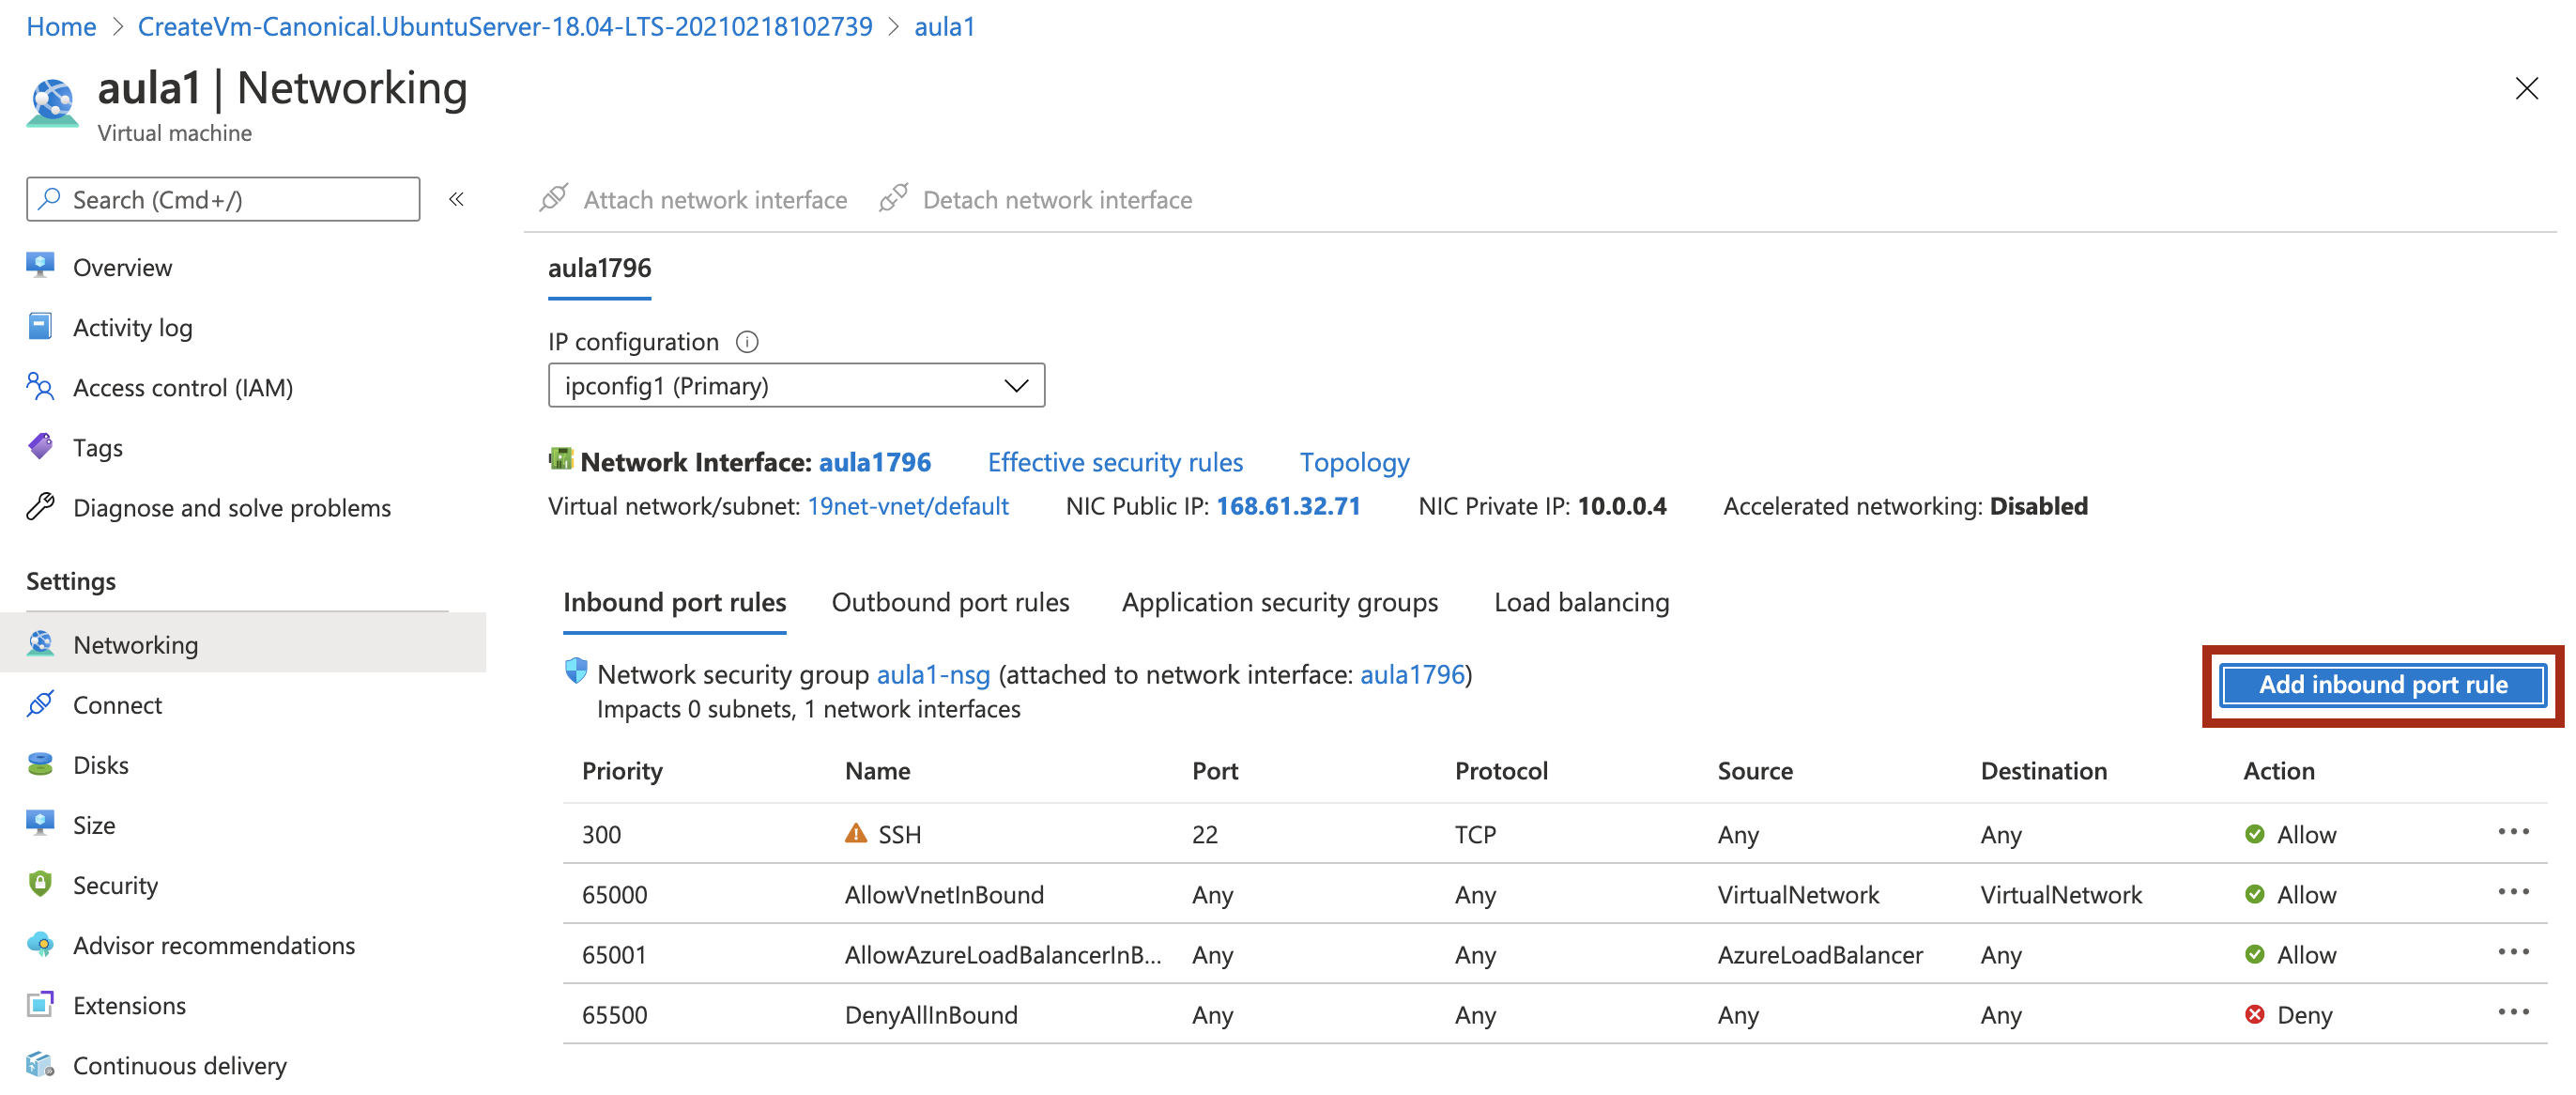Click the Tags purple label icon
Viewport: 2576px width, 1095px height.
click(40, 446)
